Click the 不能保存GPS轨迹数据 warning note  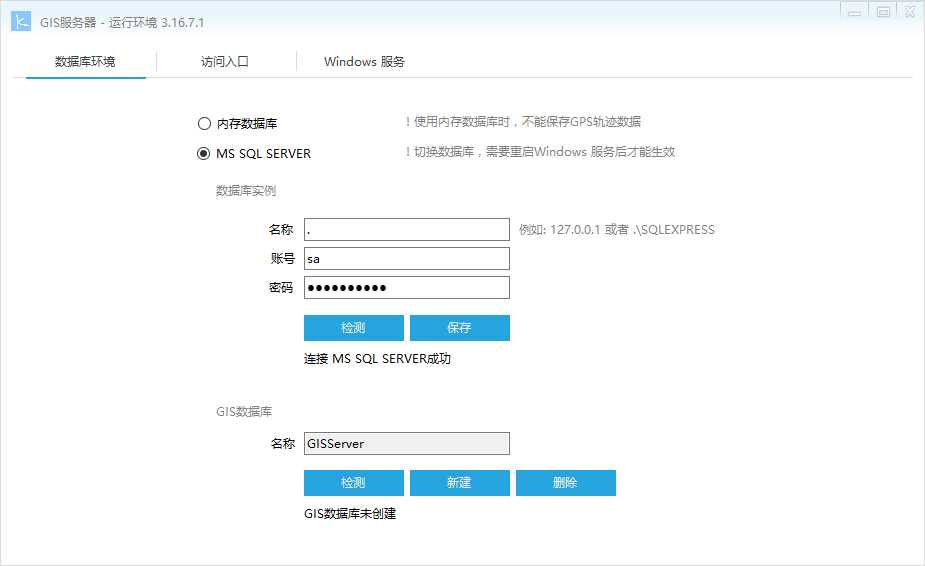tap(523, 122)
